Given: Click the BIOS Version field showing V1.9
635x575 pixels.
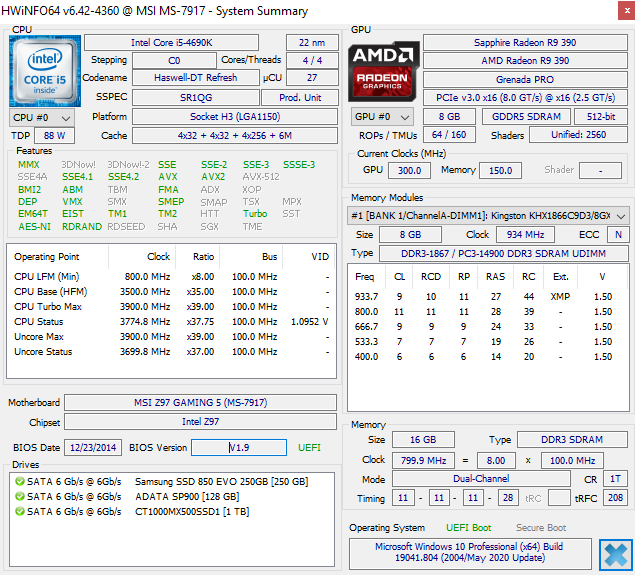Looking at the screenshot, I should [x=239, y=447].
